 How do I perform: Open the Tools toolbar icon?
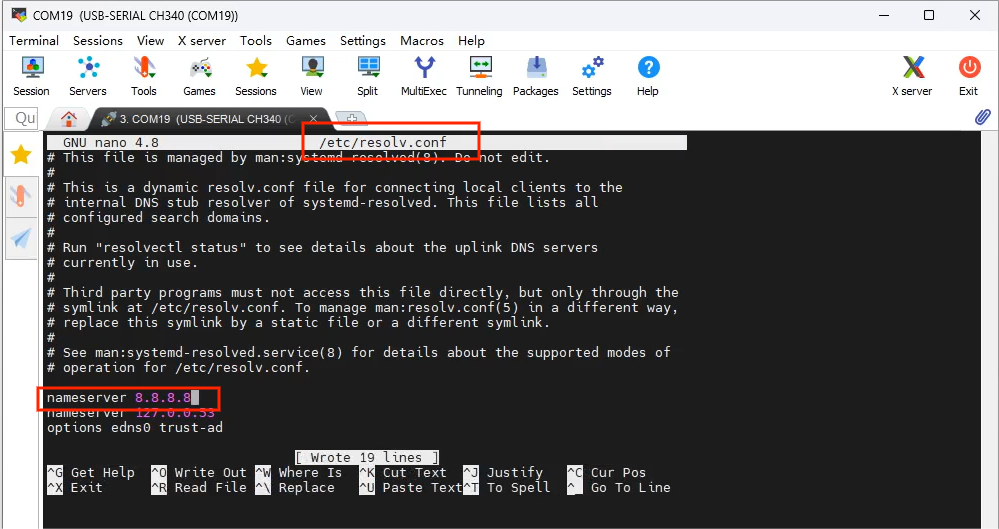144,76
